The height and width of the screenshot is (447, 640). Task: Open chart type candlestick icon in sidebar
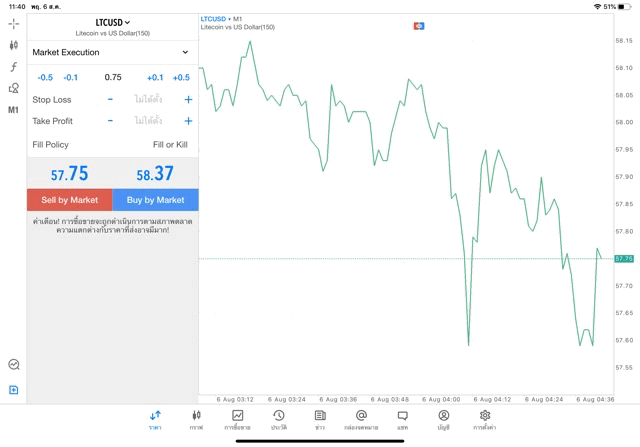[13, 45]
